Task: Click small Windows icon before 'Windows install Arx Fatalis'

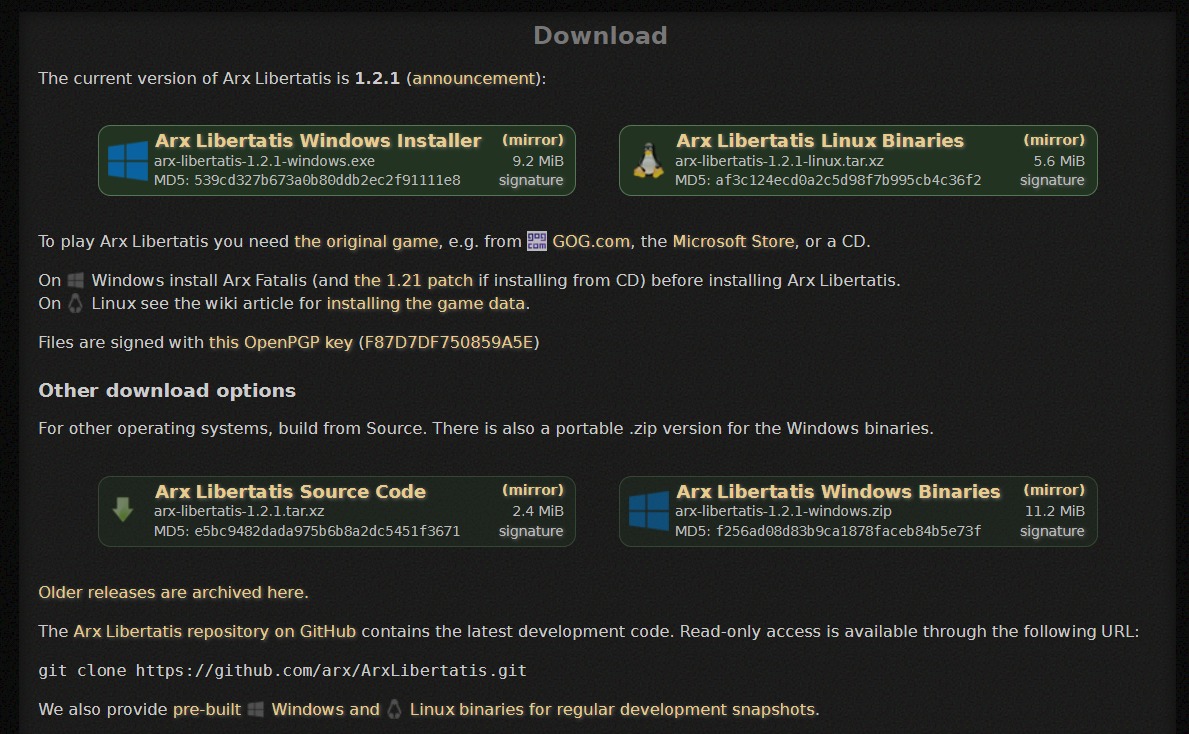Action: (76, 280)
